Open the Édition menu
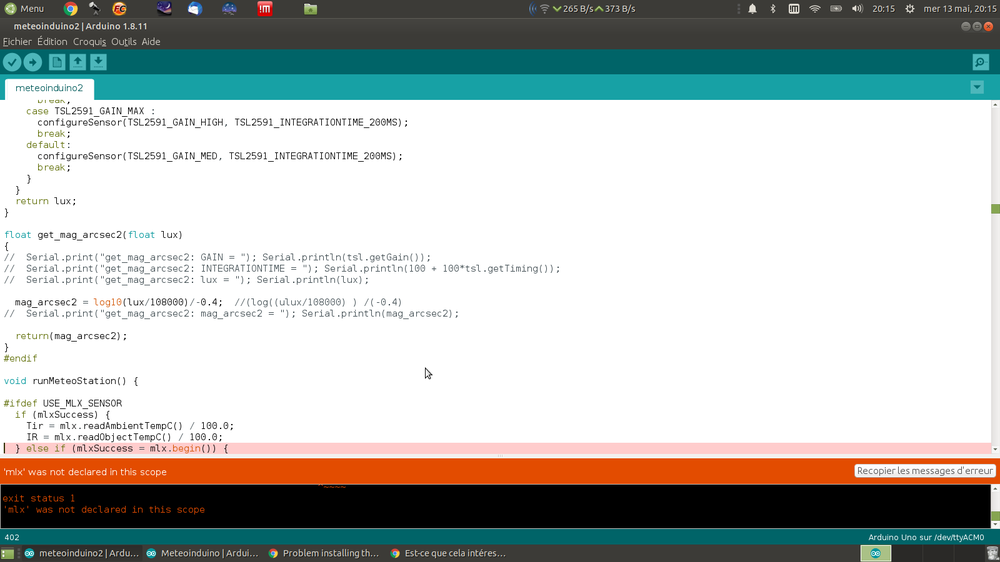 tap(52, 41)
